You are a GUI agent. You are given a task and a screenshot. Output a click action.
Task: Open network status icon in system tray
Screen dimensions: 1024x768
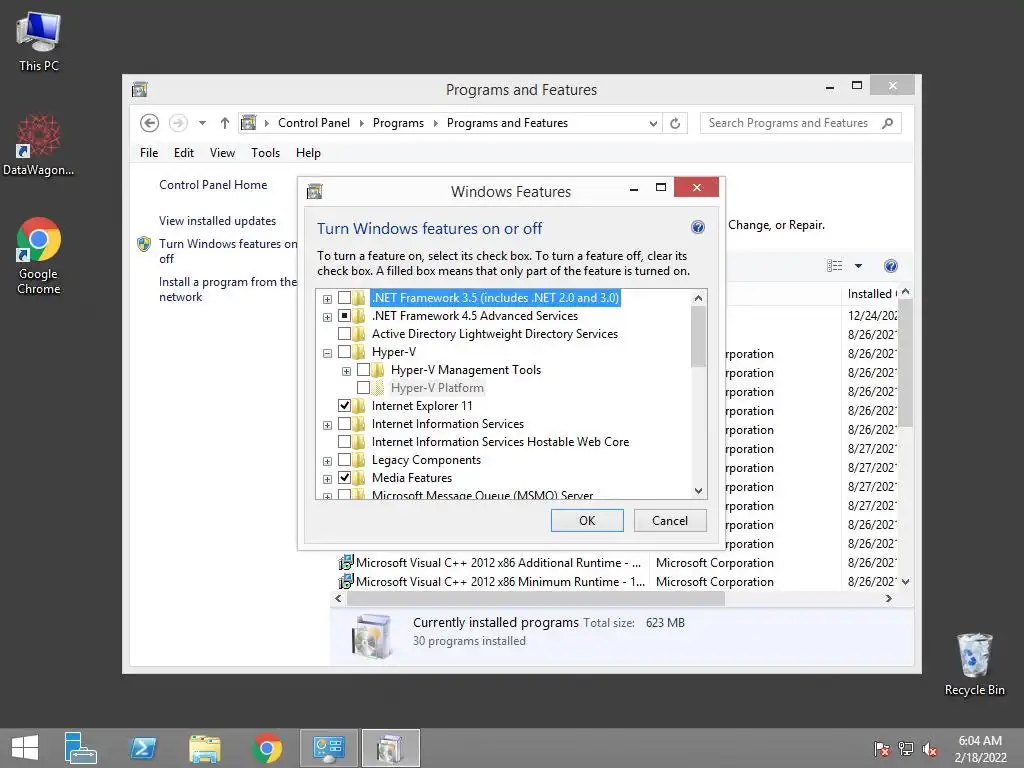click(x=906, y=748)
